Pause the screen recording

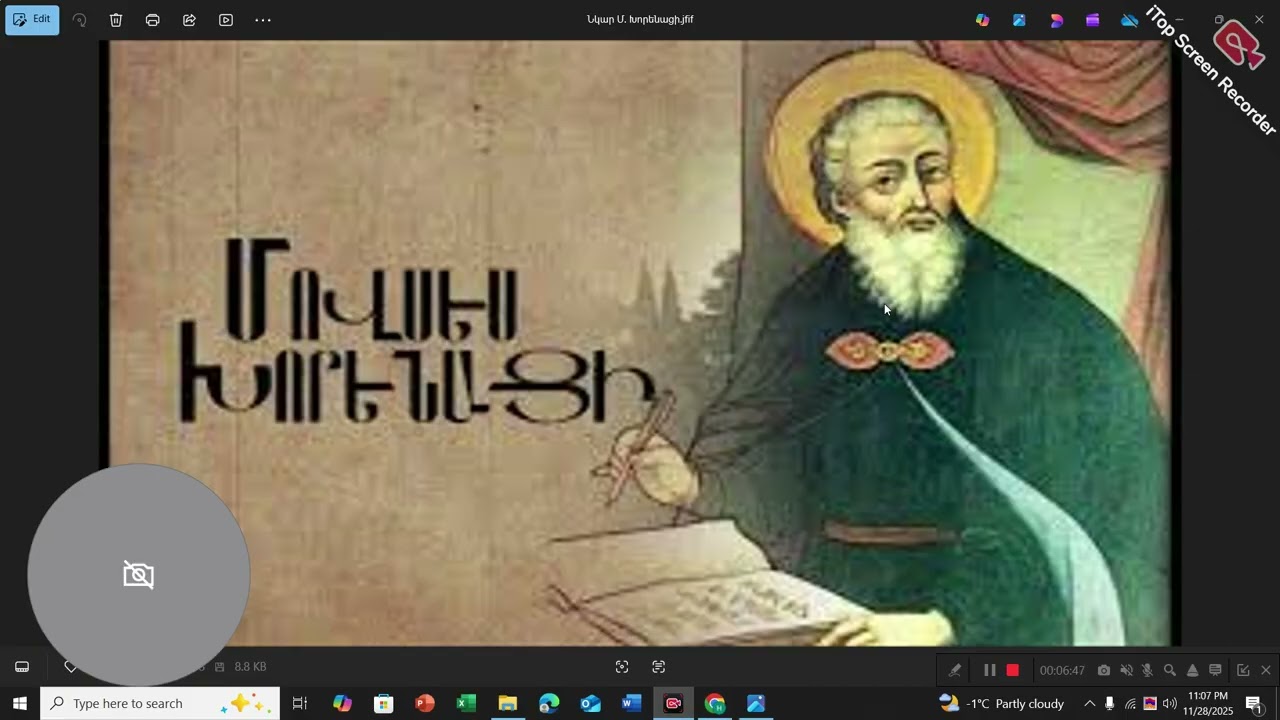pyautogui.click(x=989, y=670)
